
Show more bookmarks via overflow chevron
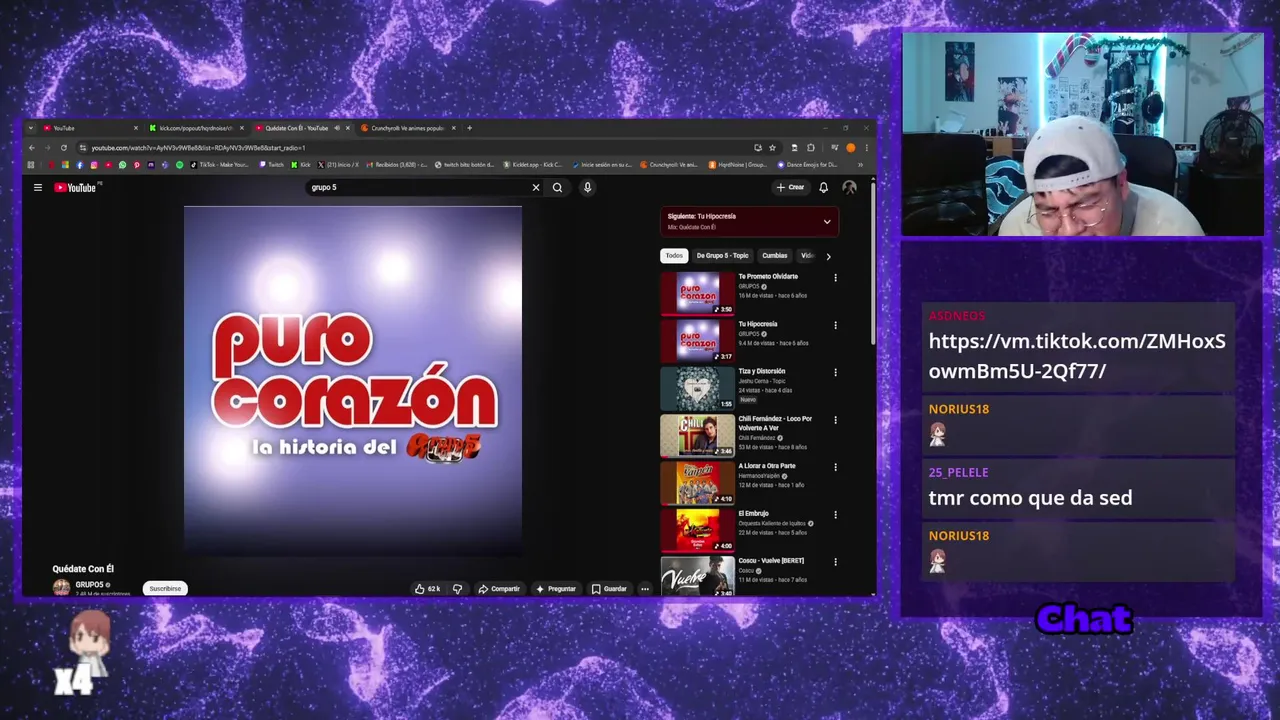(x=861, y=165)
